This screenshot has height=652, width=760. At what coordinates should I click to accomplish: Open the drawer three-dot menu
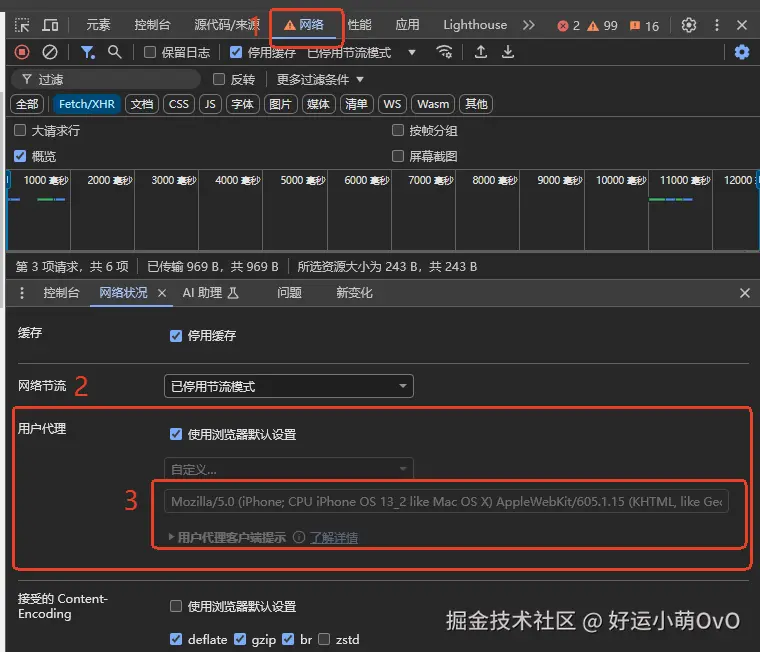click(x=22, y=293)
